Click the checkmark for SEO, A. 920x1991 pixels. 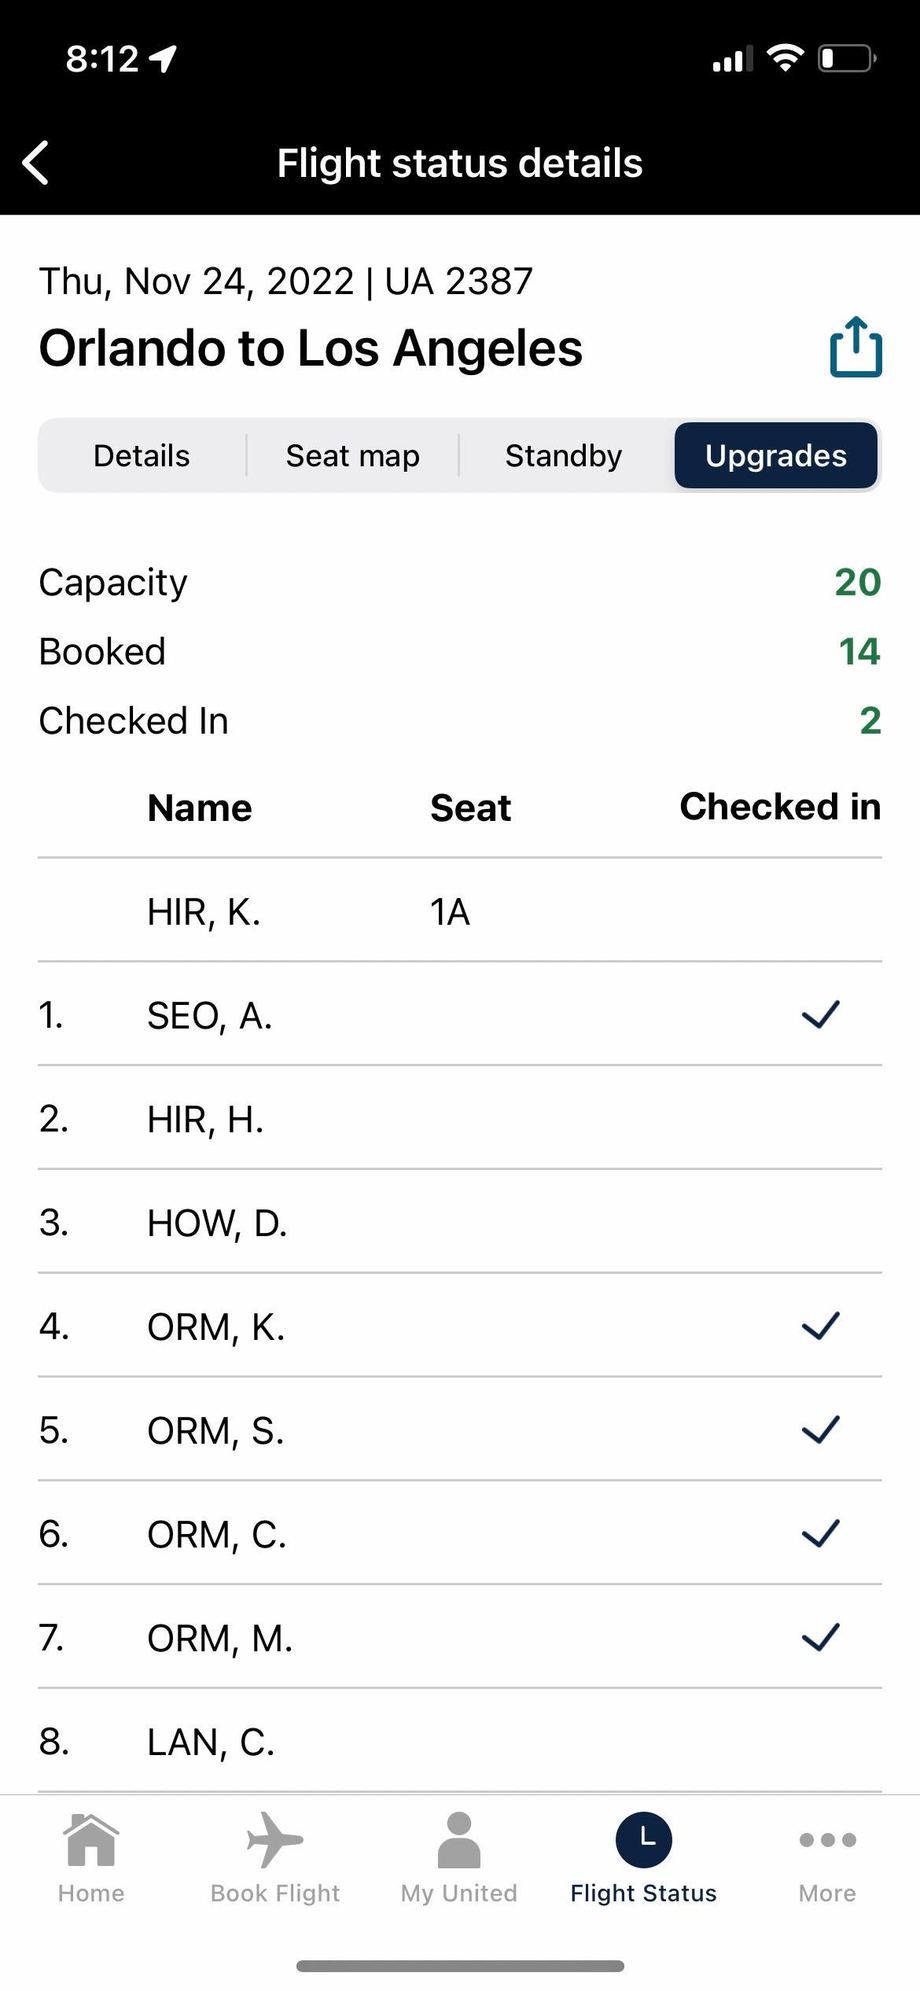(821, 1014)
